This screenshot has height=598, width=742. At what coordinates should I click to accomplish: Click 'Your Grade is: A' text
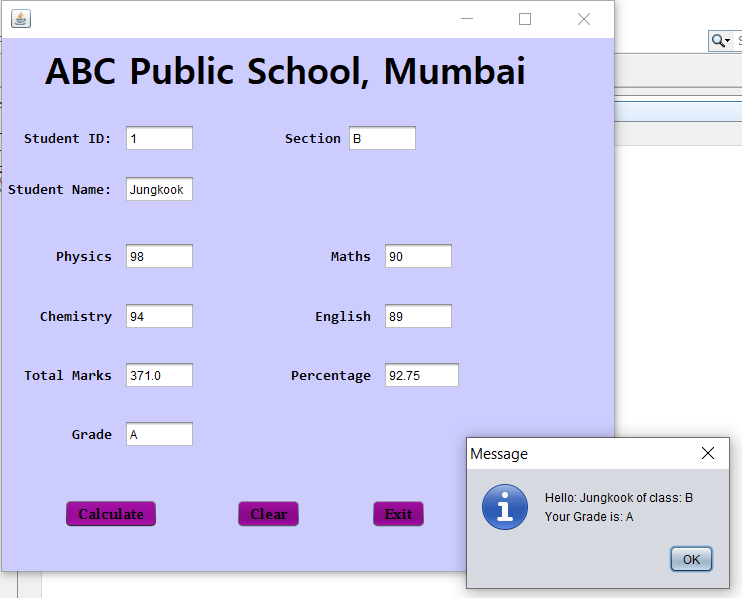click(x=589, y=517)
